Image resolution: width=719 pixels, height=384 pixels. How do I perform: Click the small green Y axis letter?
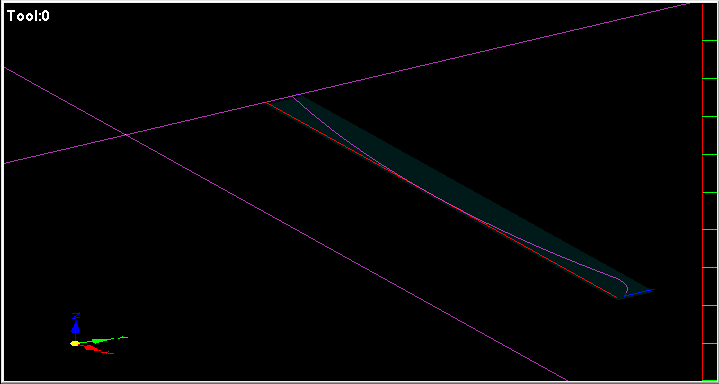coord(123,338)
